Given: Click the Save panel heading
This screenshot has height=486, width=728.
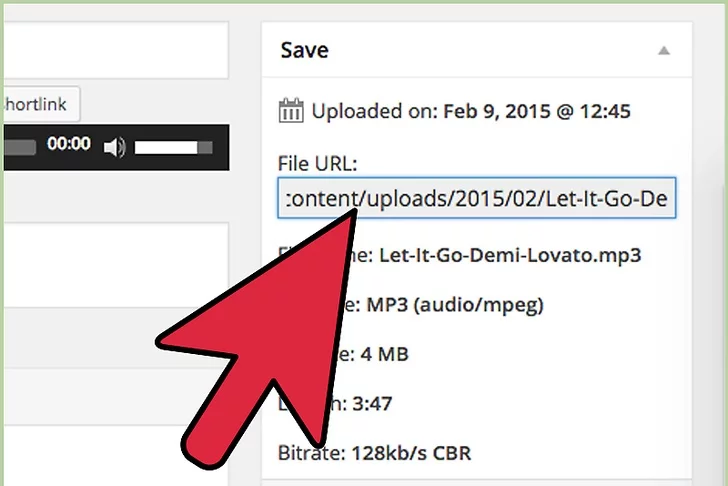Looking at the screenshot, I should [304, 50].
